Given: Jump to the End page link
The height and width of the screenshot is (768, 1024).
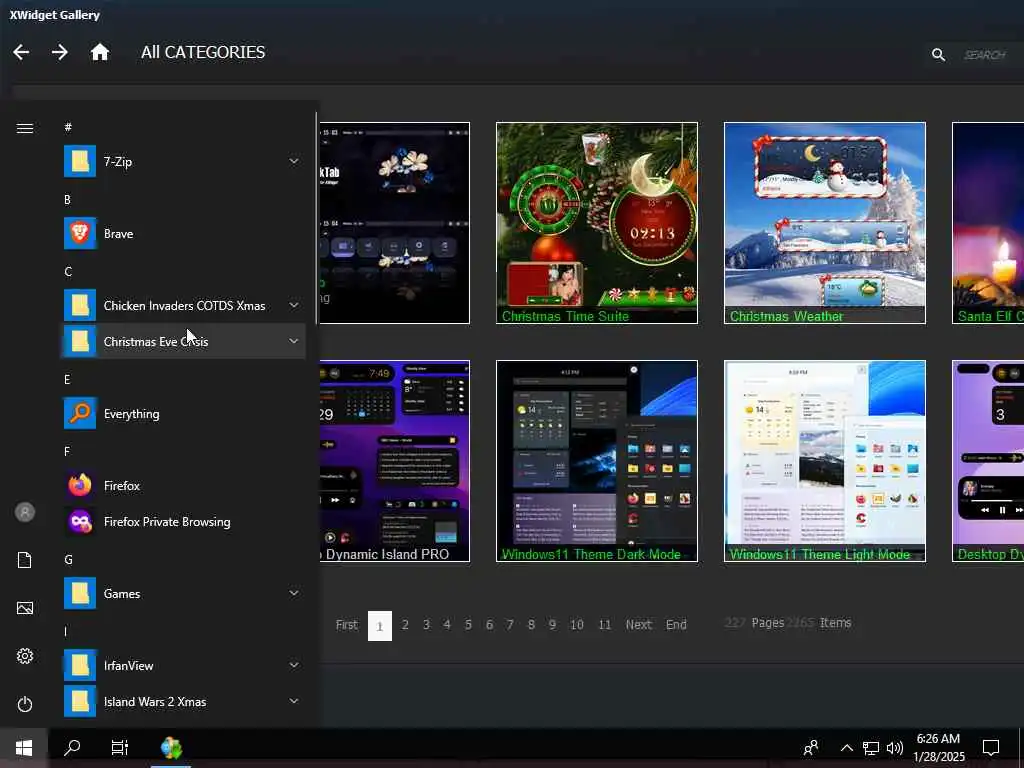Looking at the screenshot, I should coord(676,625).
